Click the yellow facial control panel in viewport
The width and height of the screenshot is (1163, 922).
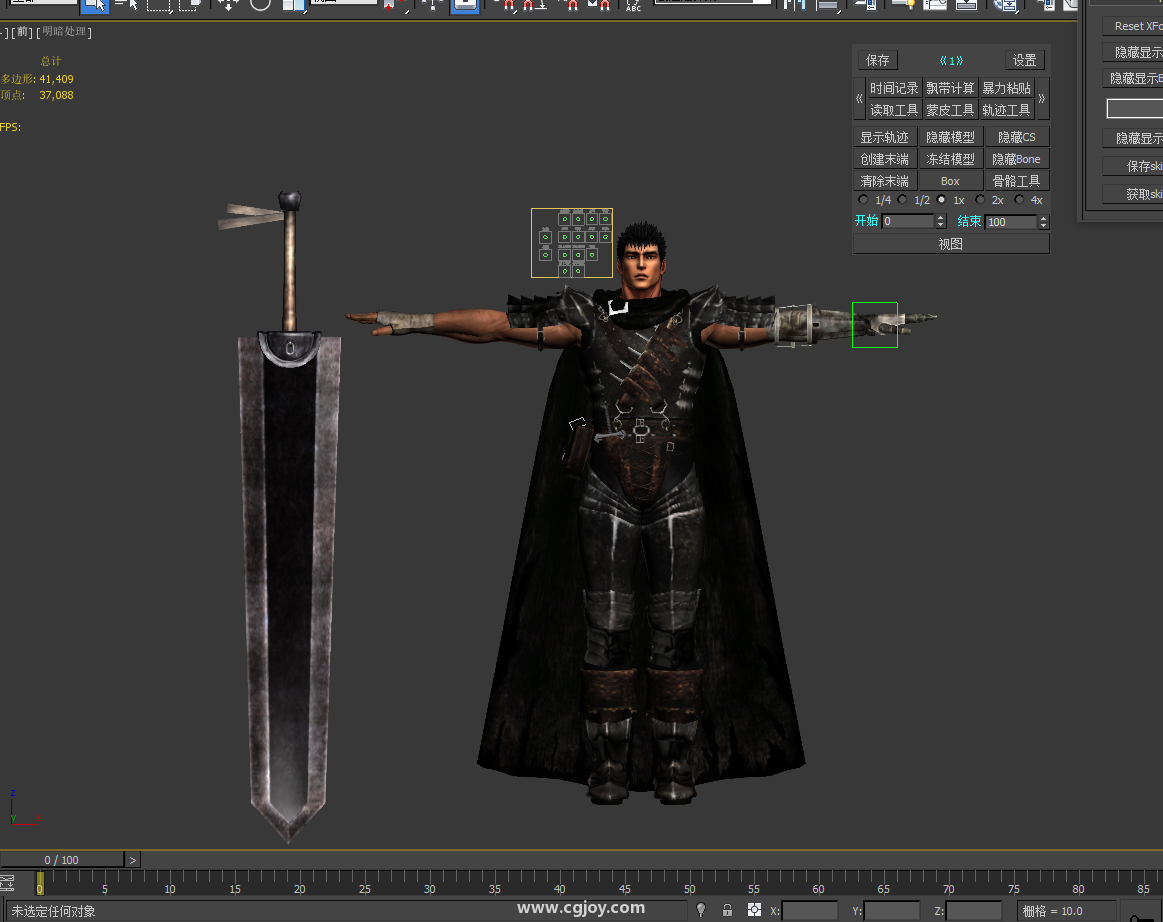pyautogui.click(x=571, y=242)
